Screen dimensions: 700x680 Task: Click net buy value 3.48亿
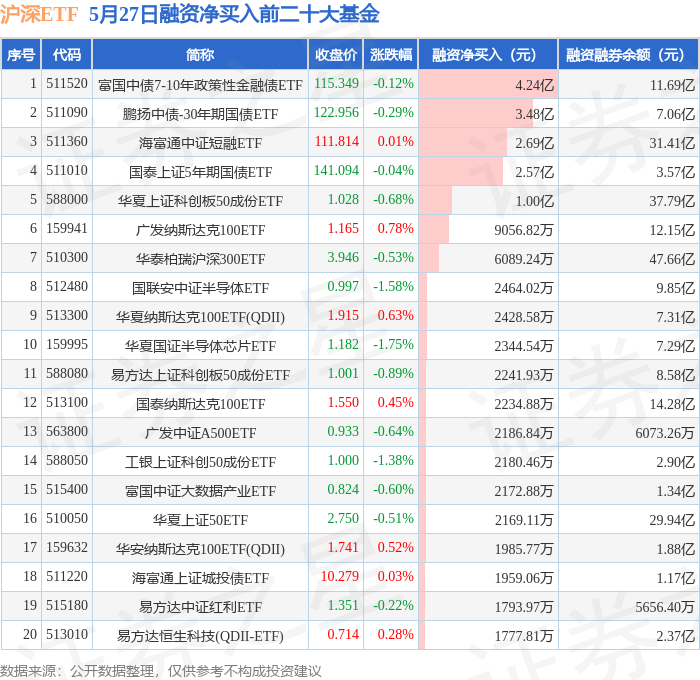tap(534, 114)
